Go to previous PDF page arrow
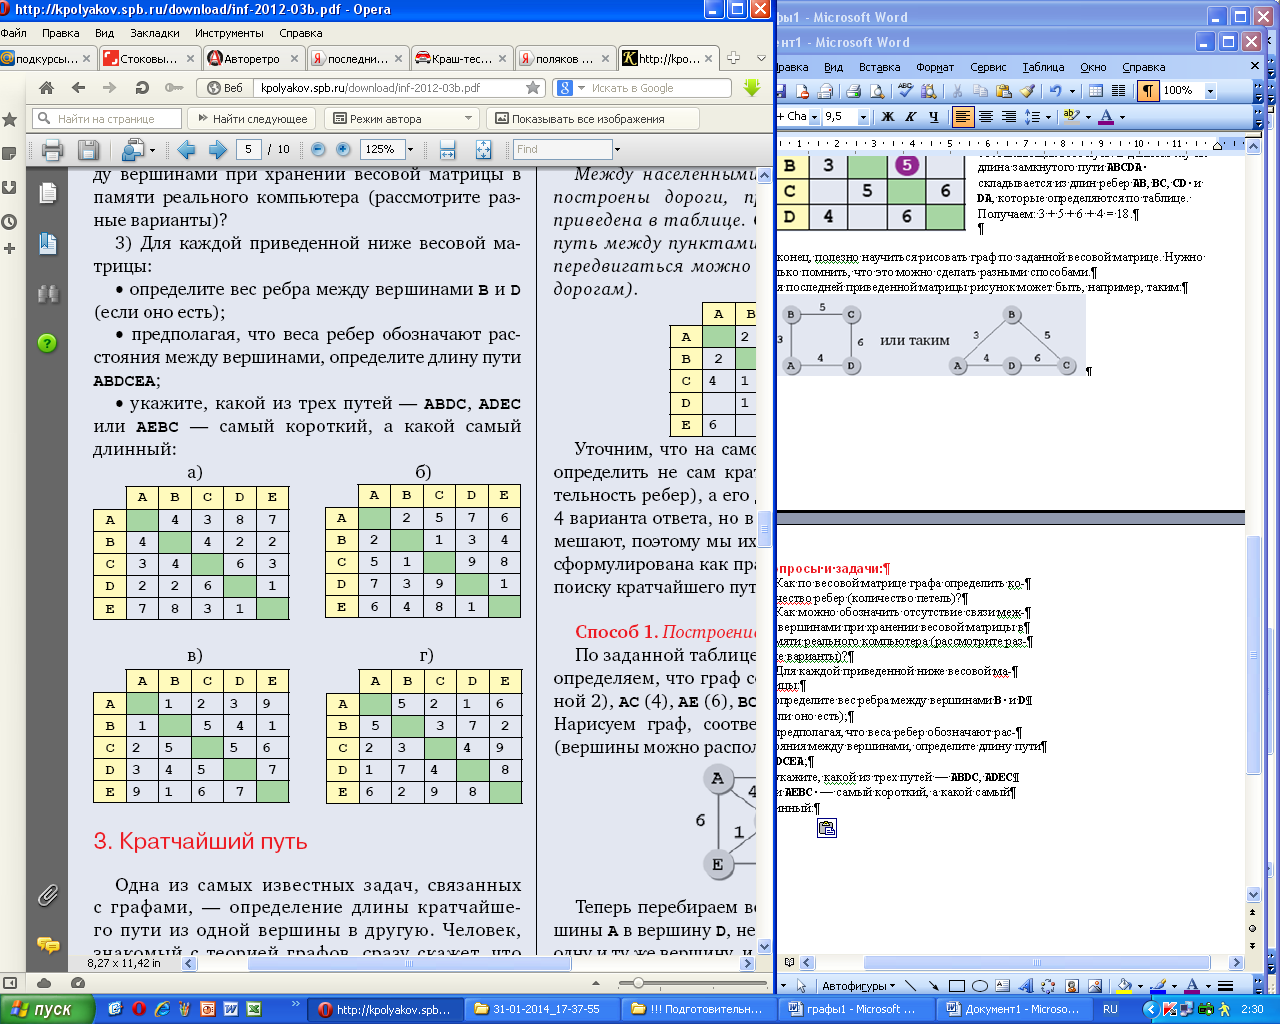 [x=185, y=150]
